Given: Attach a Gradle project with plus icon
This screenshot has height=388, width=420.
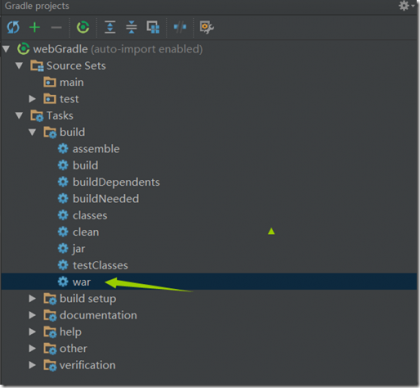Looking at the screenshot, I should coord(35,27).
